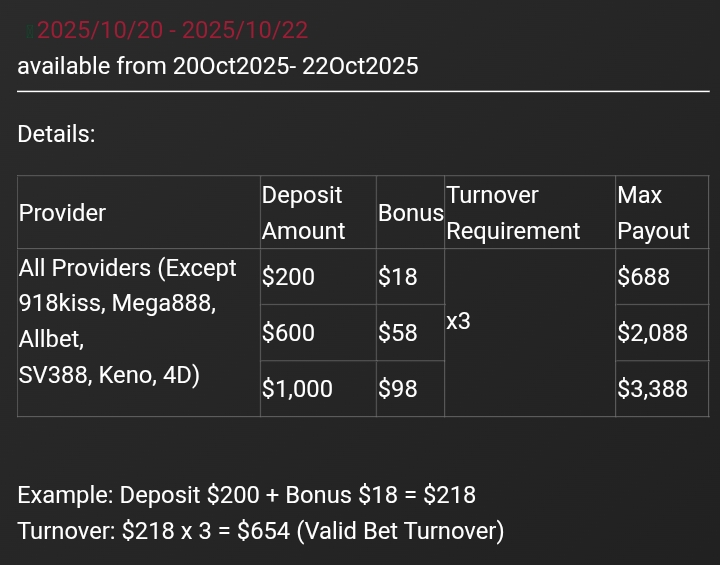Click the 'available from 20Oct2025- 22Oct2025' line
Viewport: 720px width, 565px height.
(217, 66)
